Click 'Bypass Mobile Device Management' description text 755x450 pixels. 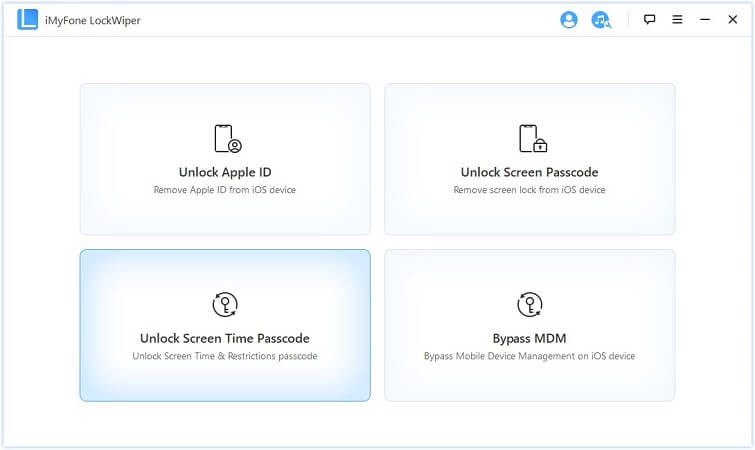tap(529, 356)
